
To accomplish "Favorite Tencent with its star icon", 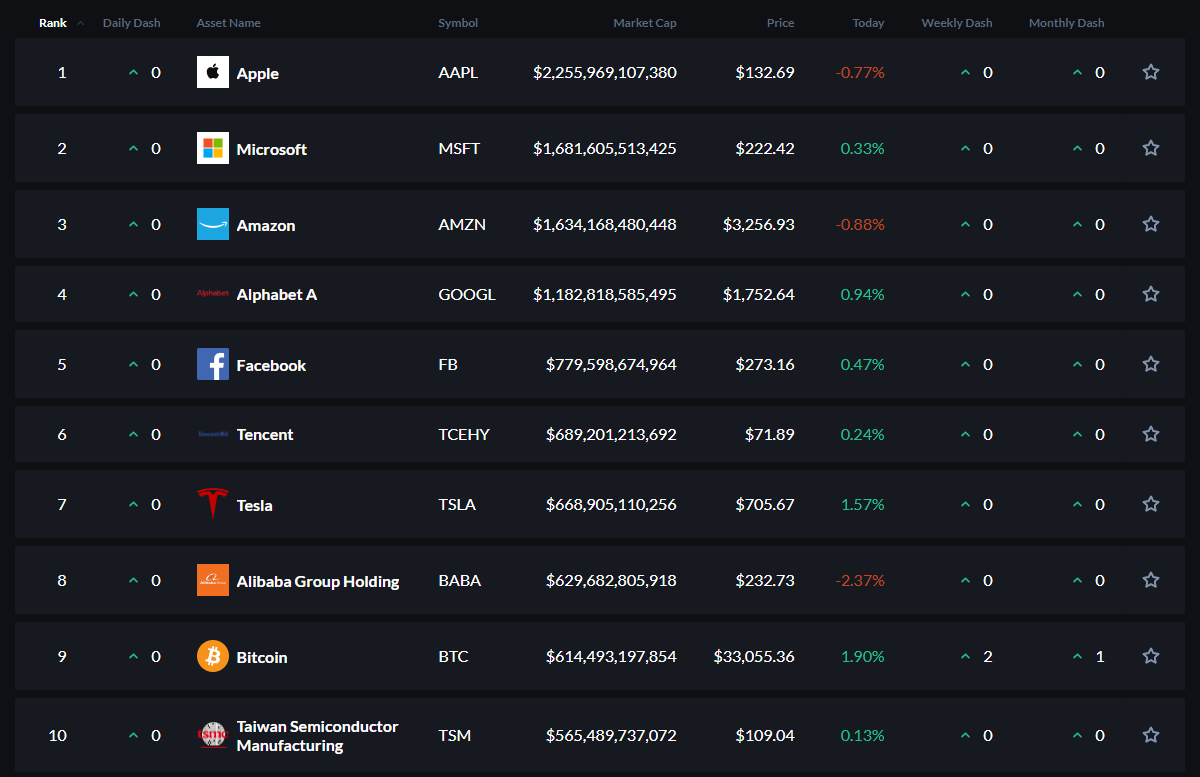I will (x=1151, y=434).
